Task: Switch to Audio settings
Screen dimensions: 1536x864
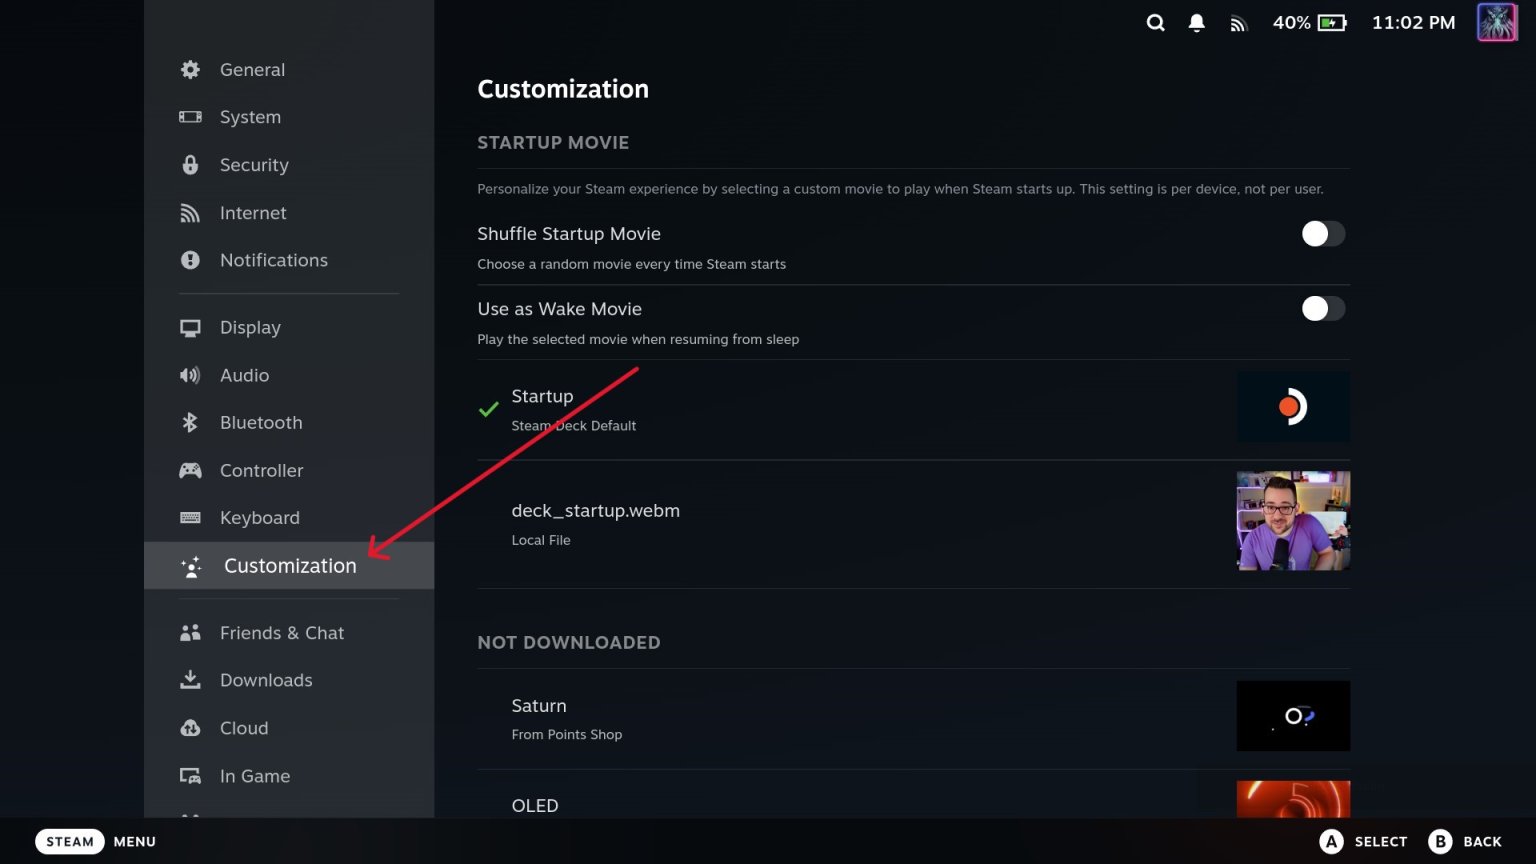Action: click(x=289, y=375)
